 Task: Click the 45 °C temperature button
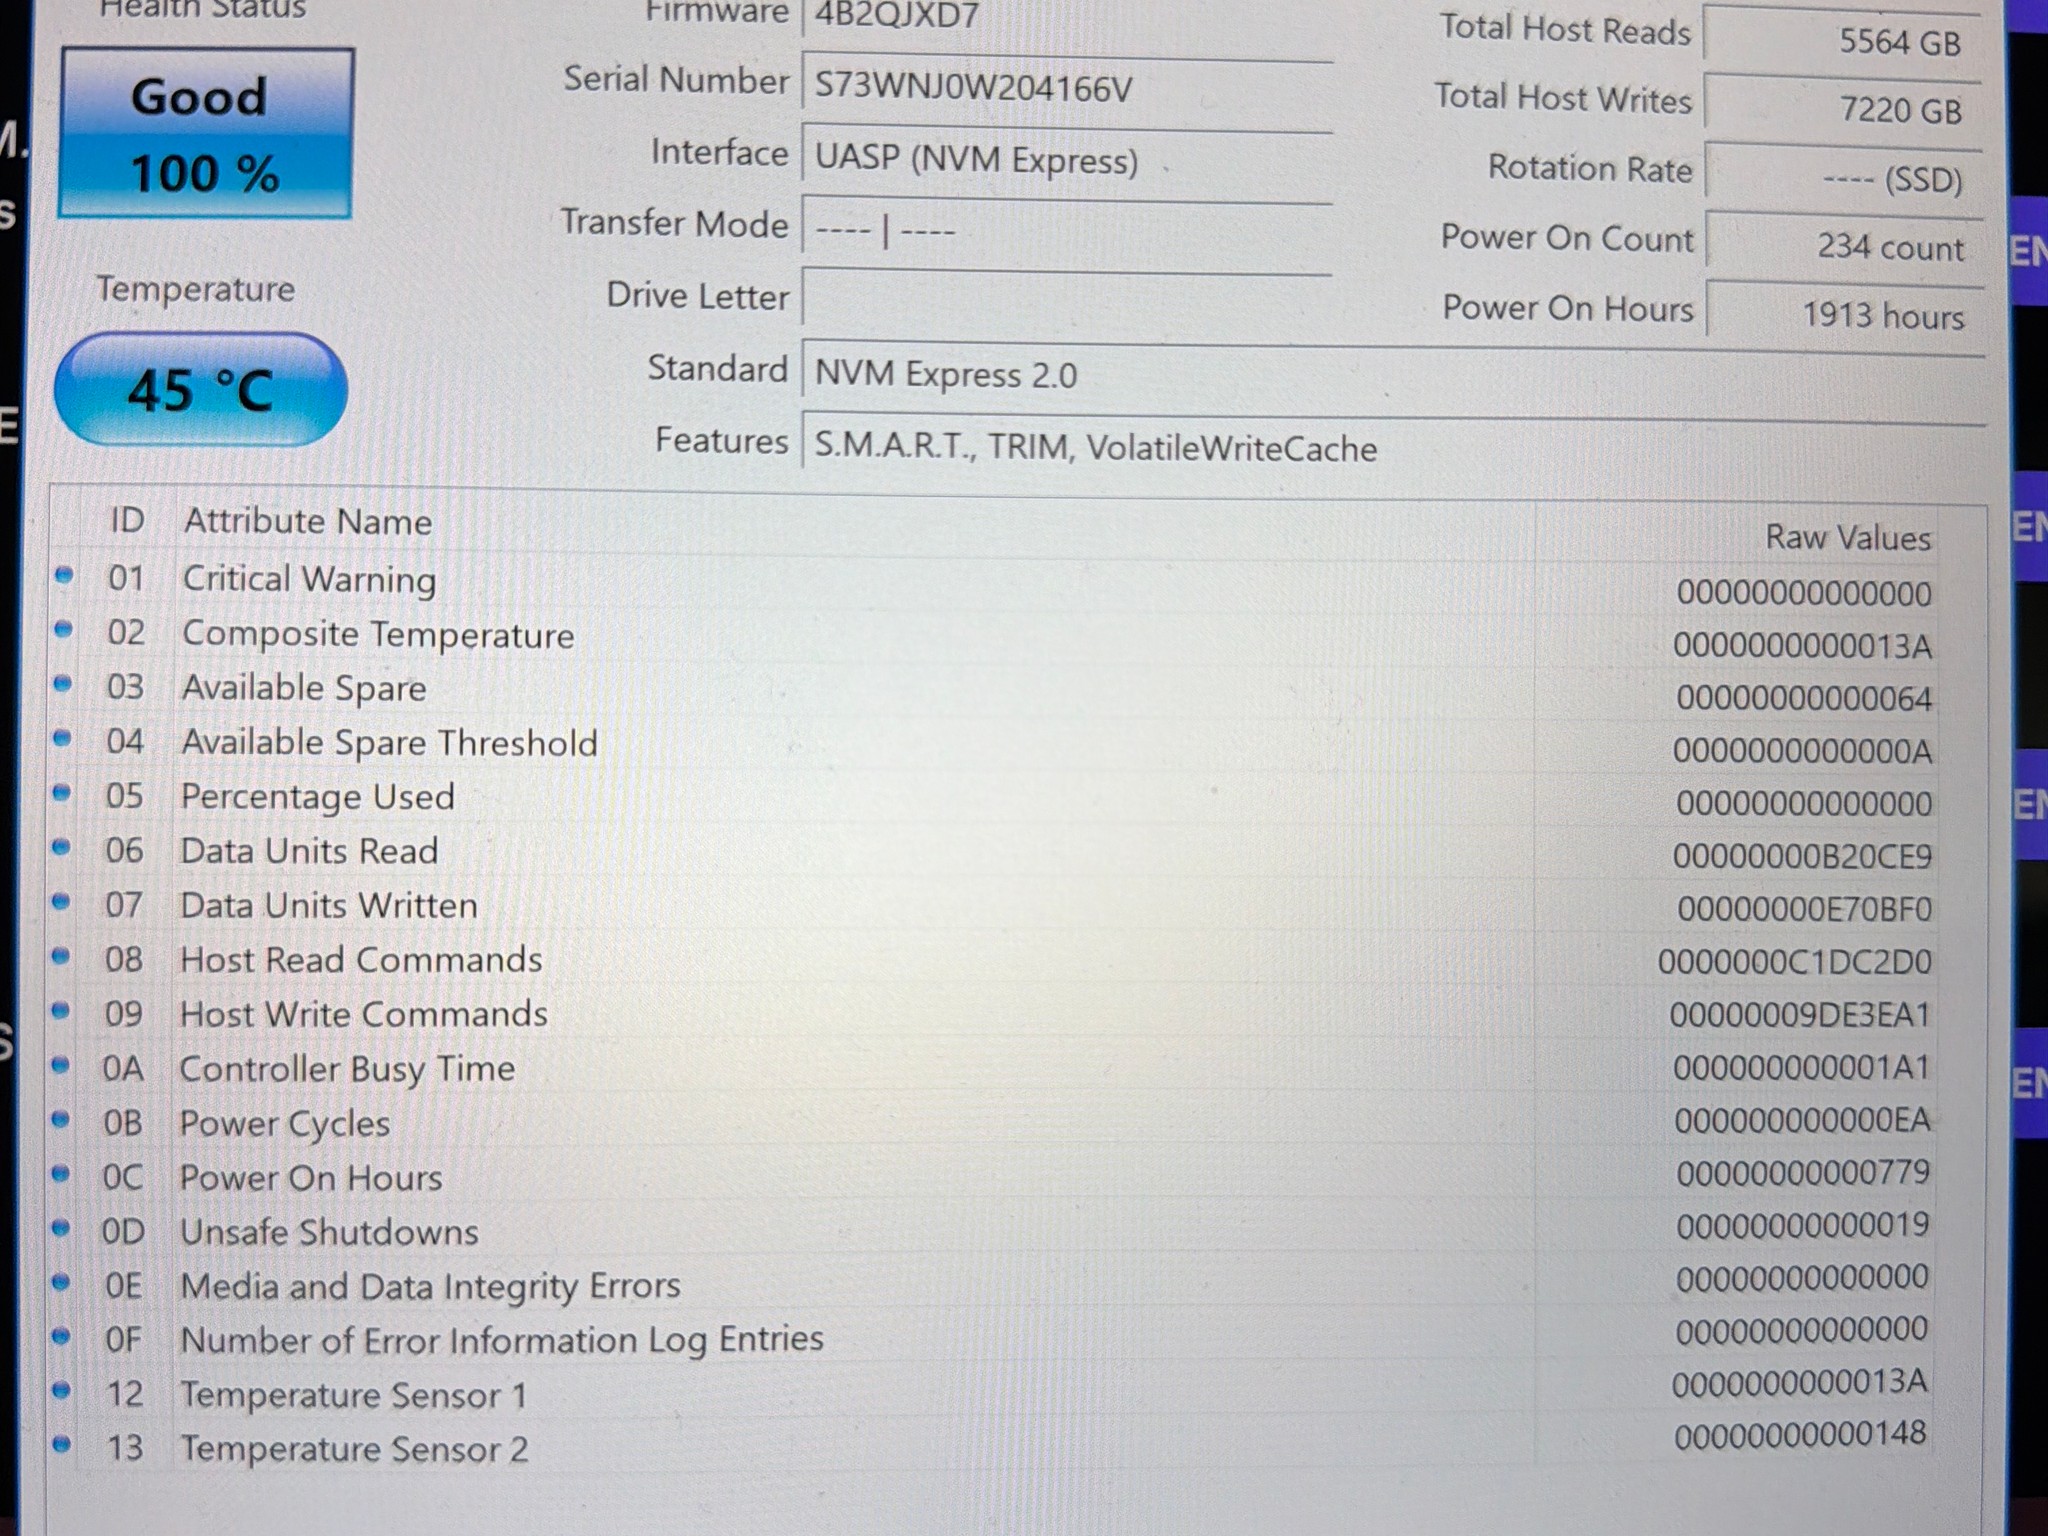201,389
